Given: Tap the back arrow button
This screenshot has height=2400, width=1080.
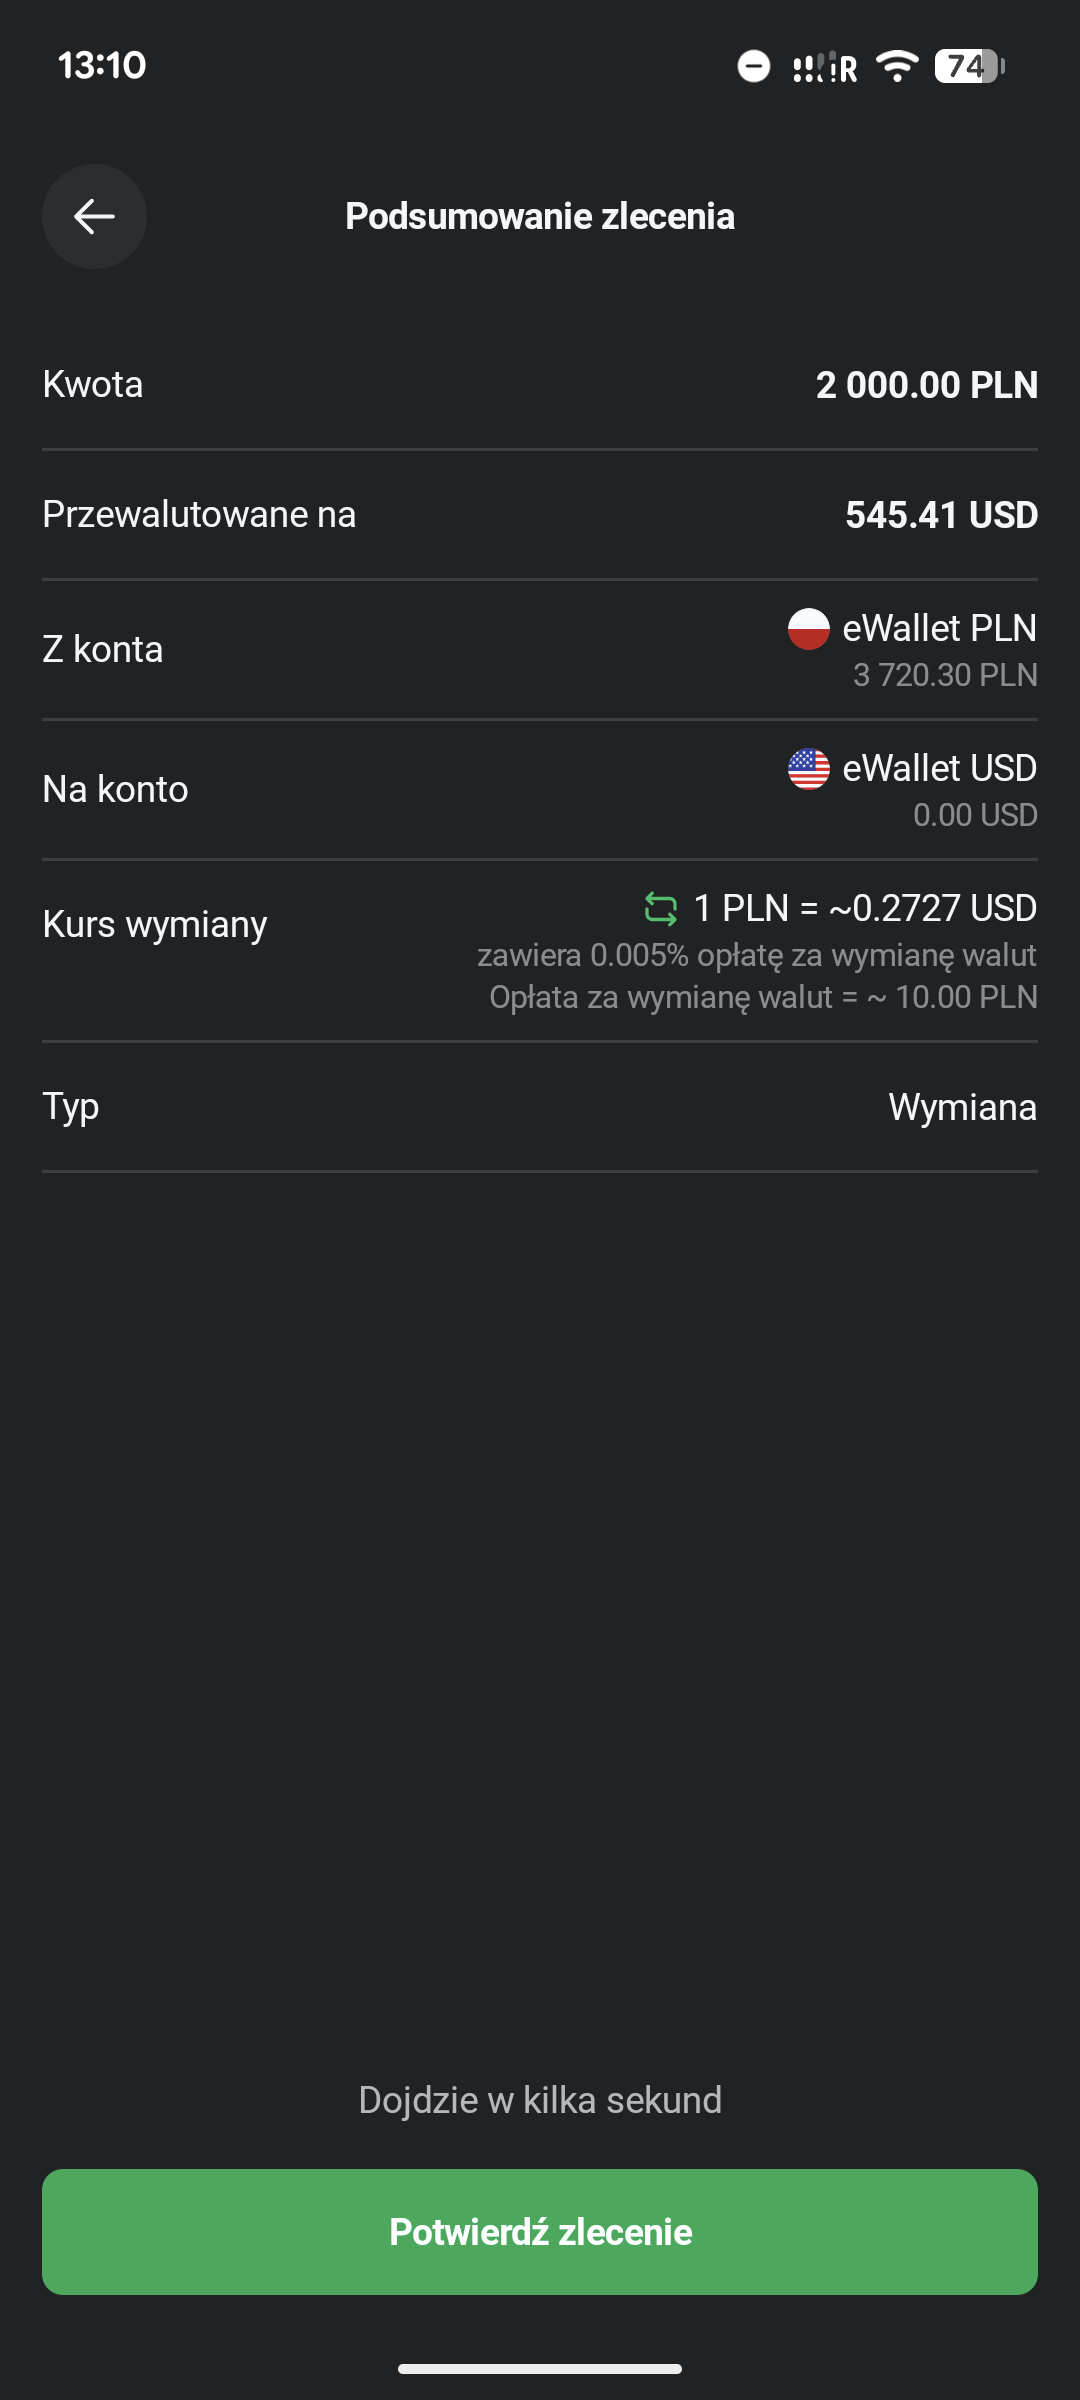Looking at the screenshot, I should (94, 216).
